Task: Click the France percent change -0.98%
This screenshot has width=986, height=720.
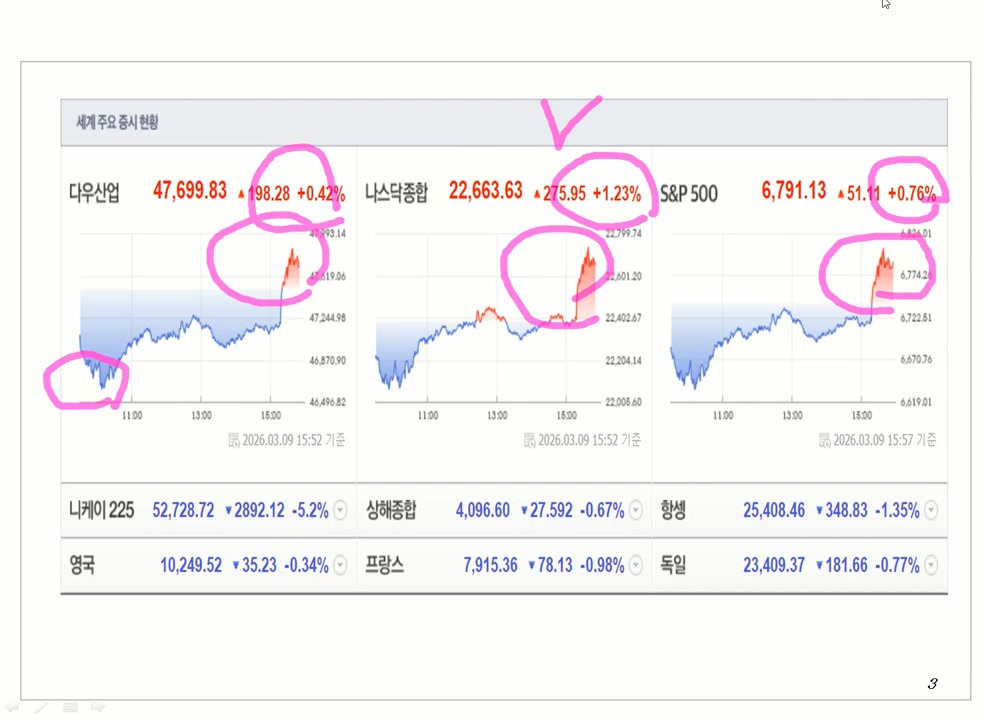Action: pyautogui.click(x=602, y=565)
